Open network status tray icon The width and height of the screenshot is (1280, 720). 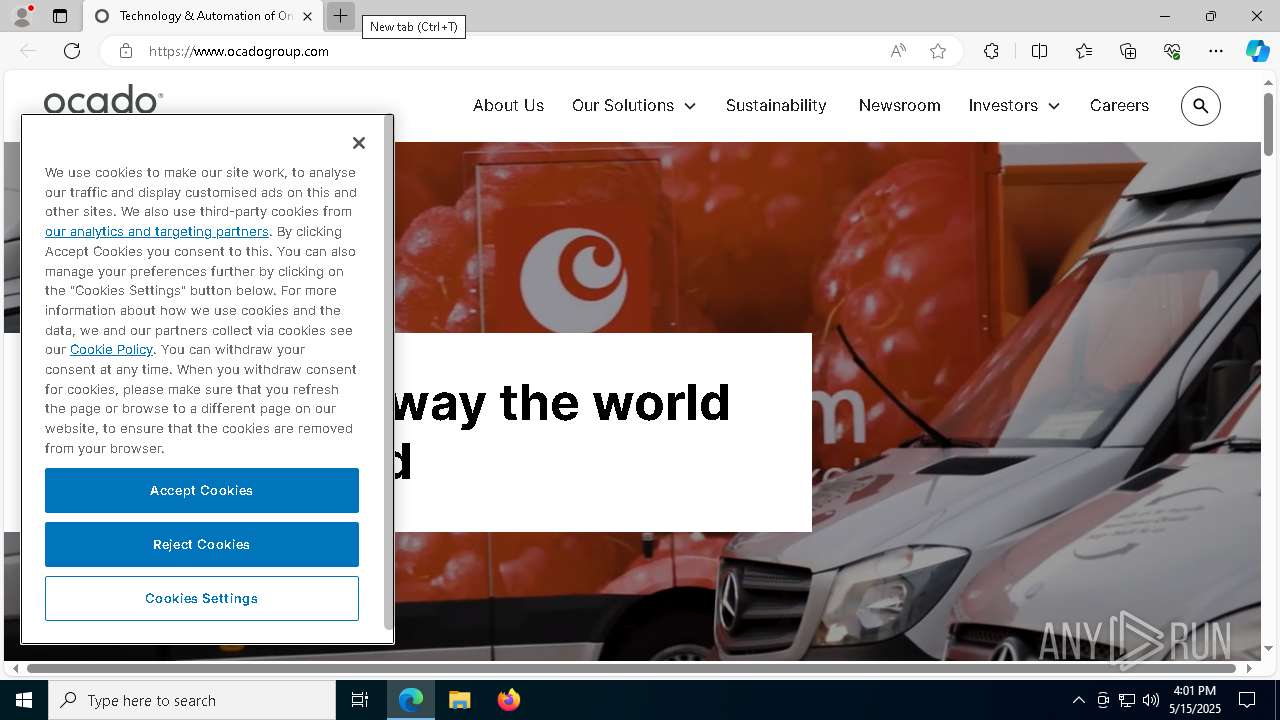pos(1127,700)
